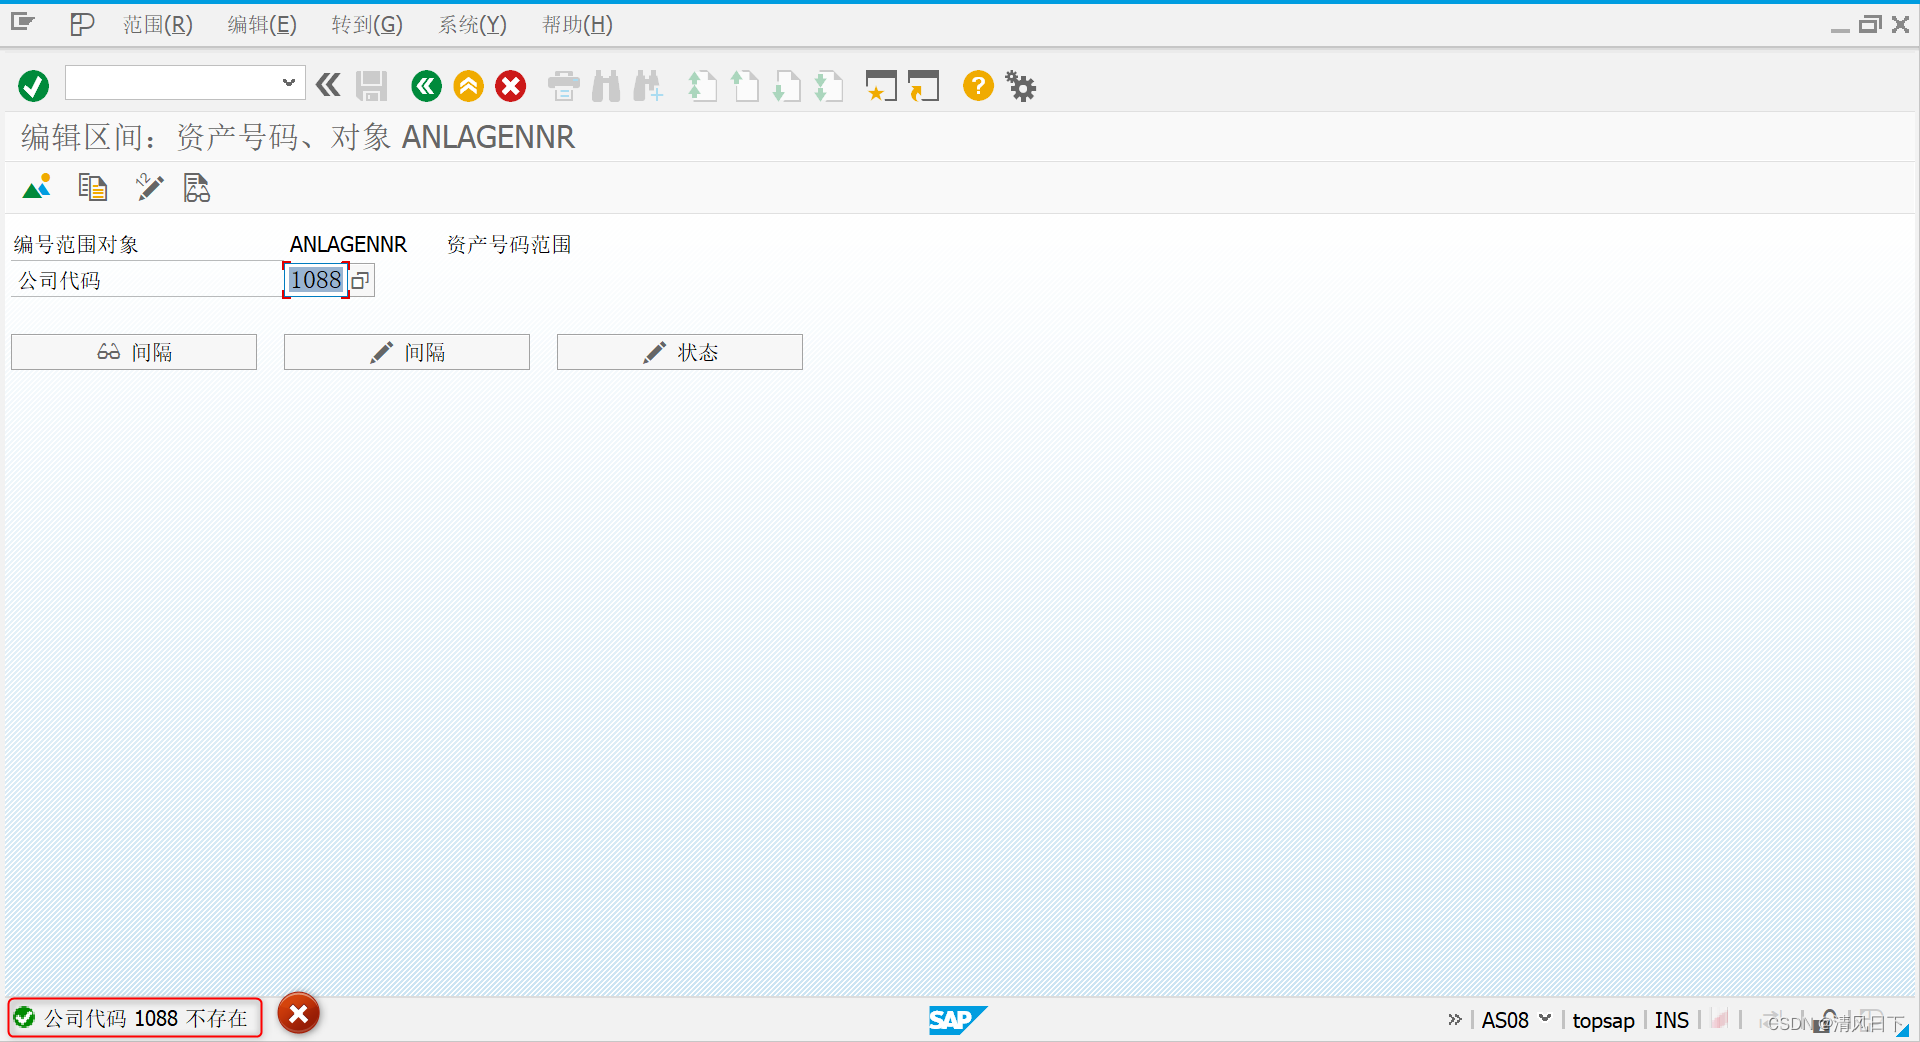The image size is (1920, 1042).
Task: Click the overview mountain icon
Action: coord(37,187)
